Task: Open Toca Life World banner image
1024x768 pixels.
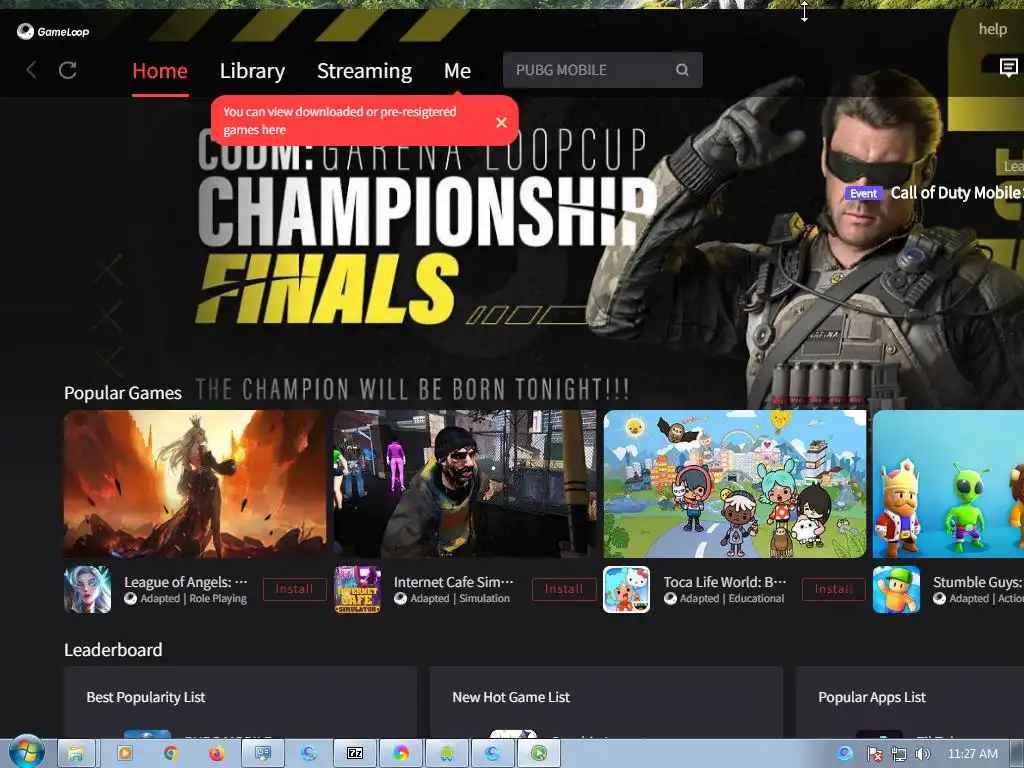Action: pyautogui.click(x=735, y=484)
